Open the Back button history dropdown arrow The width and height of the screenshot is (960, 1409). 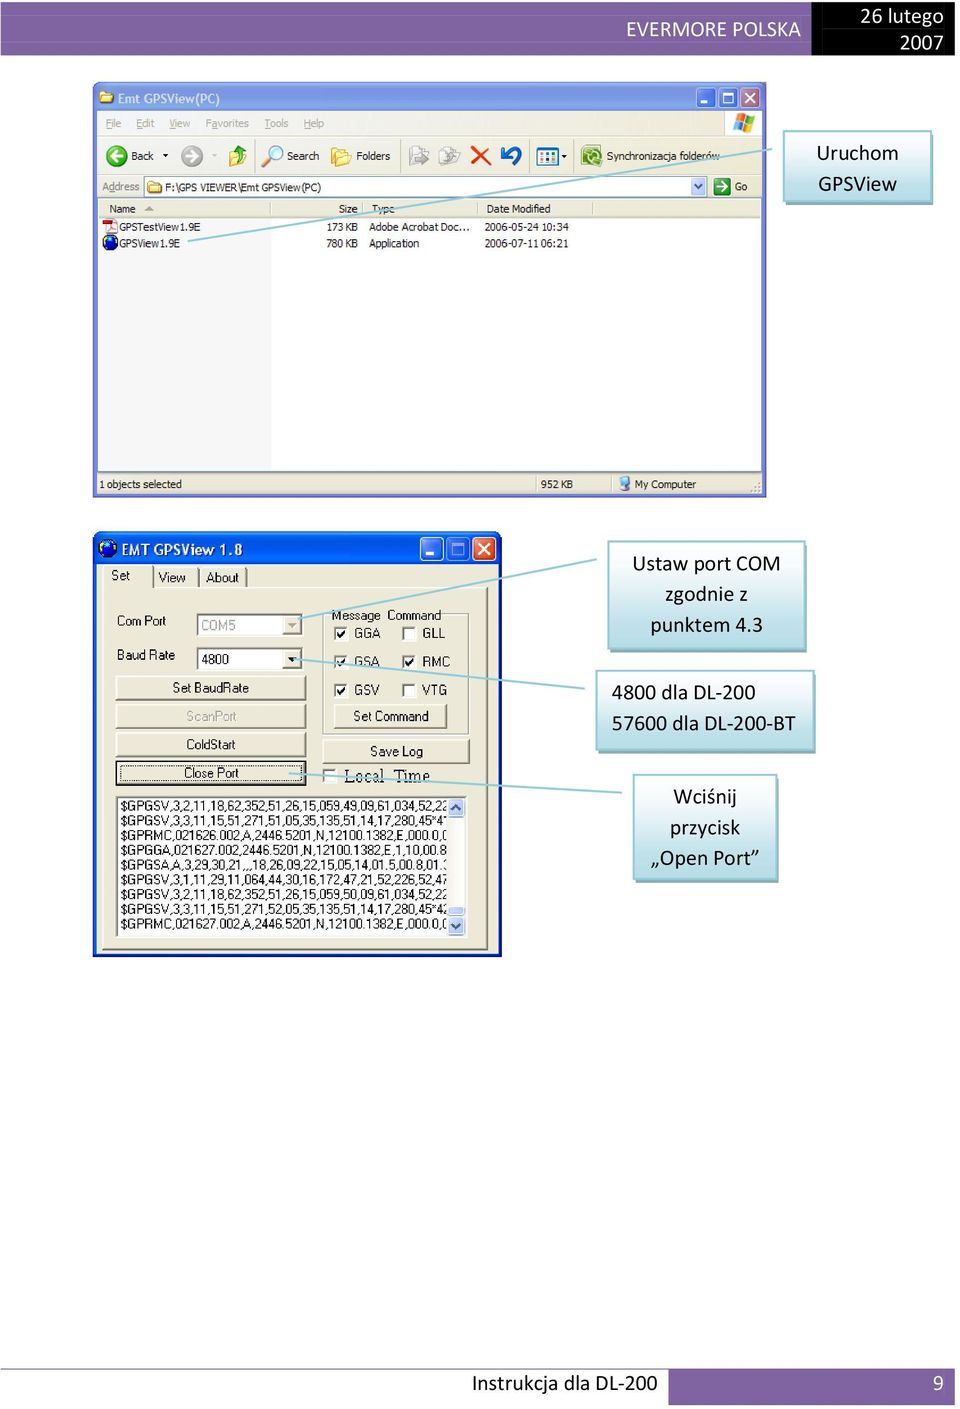pos(166,156)
